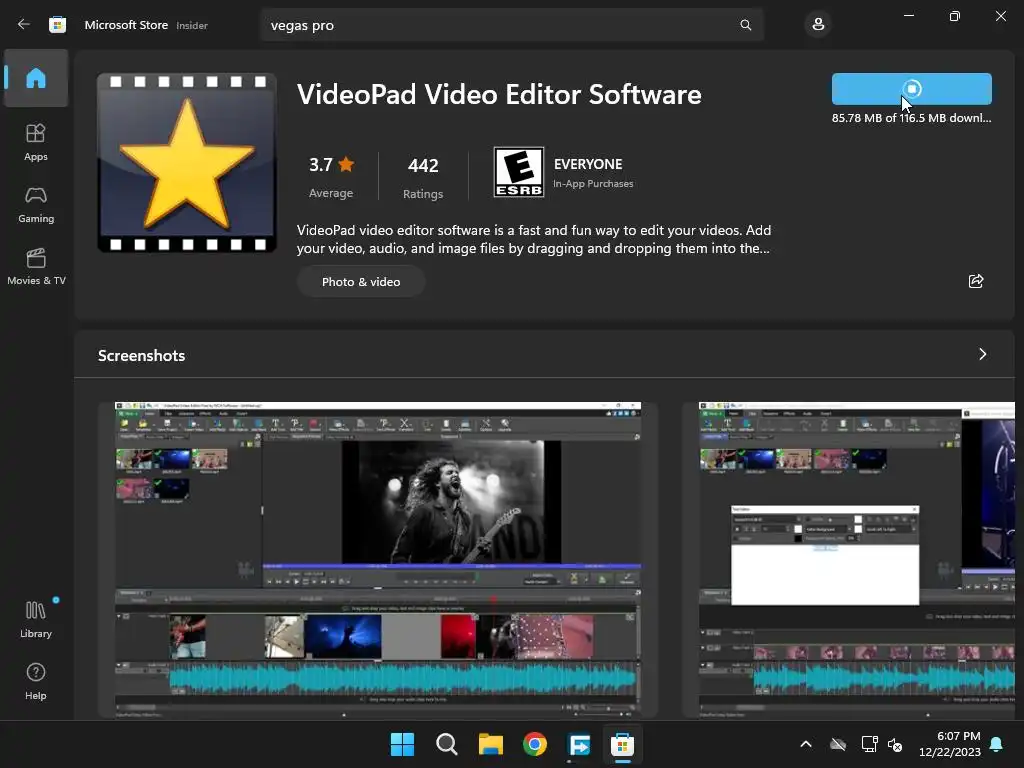Click the ESRB Everyone rating badge
The height and width of the screenshot is (768, 1024).
519,172
